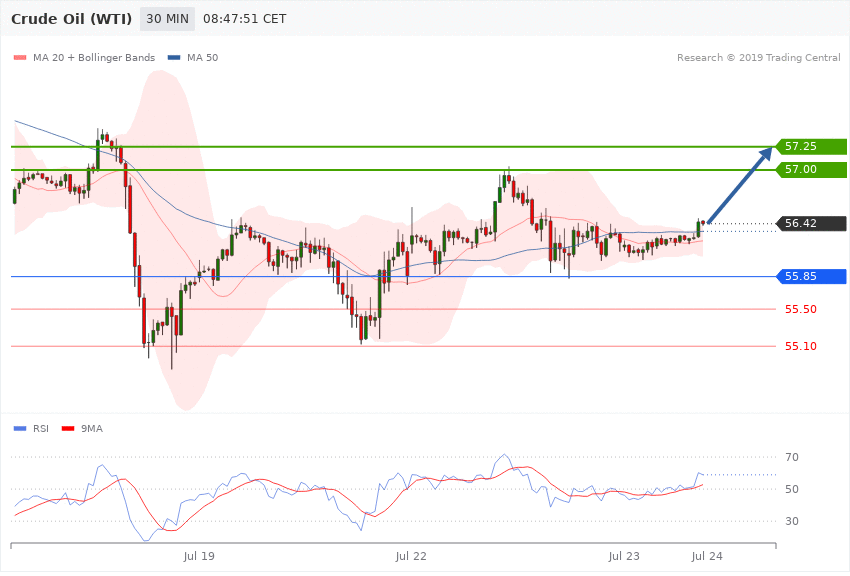850x576 pixels.
Task: Click the MA 20 + Bollinger Bands label
Action: click(94, 57)
